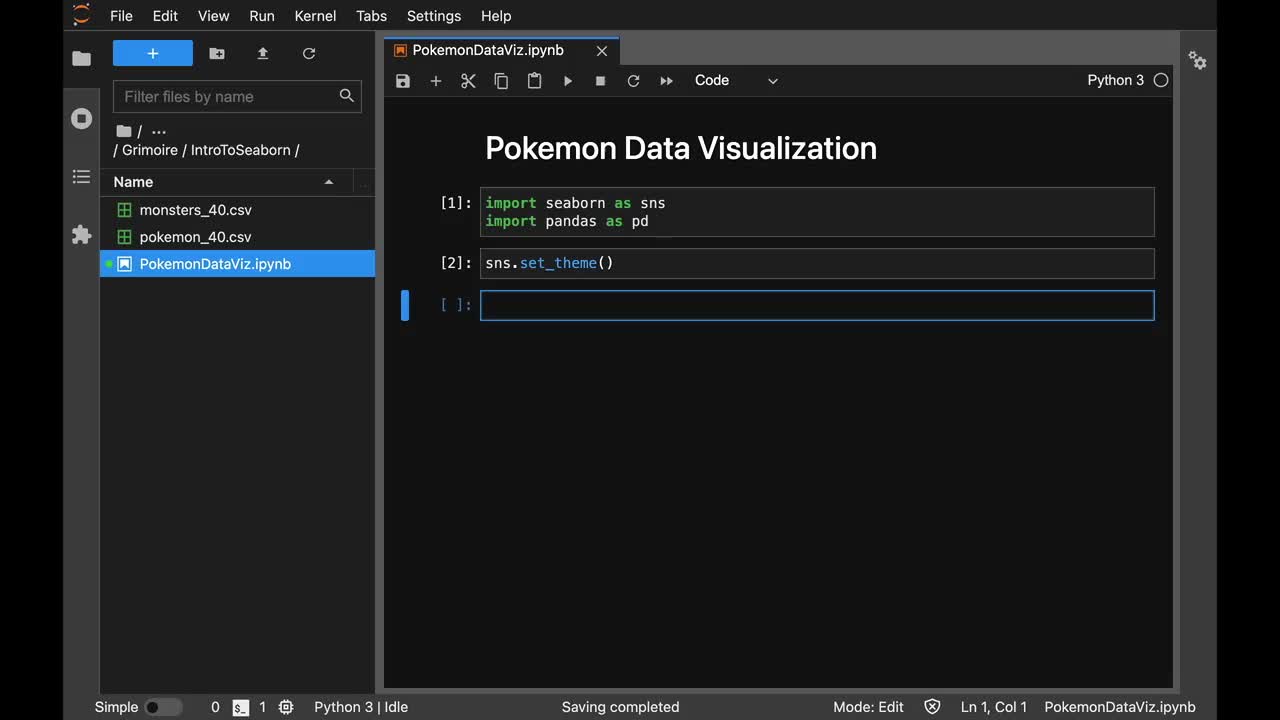
Task: Click the root folder icon in breadcrumbs
Action: click(124, 131)
